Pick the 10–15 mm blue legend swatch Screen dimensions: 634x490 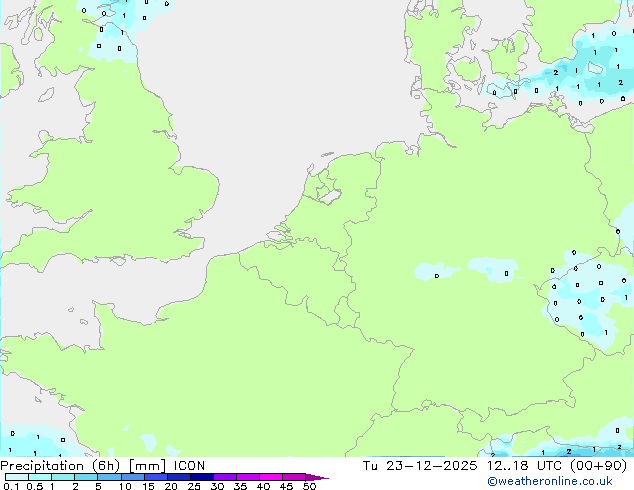(x=133, y=477)
